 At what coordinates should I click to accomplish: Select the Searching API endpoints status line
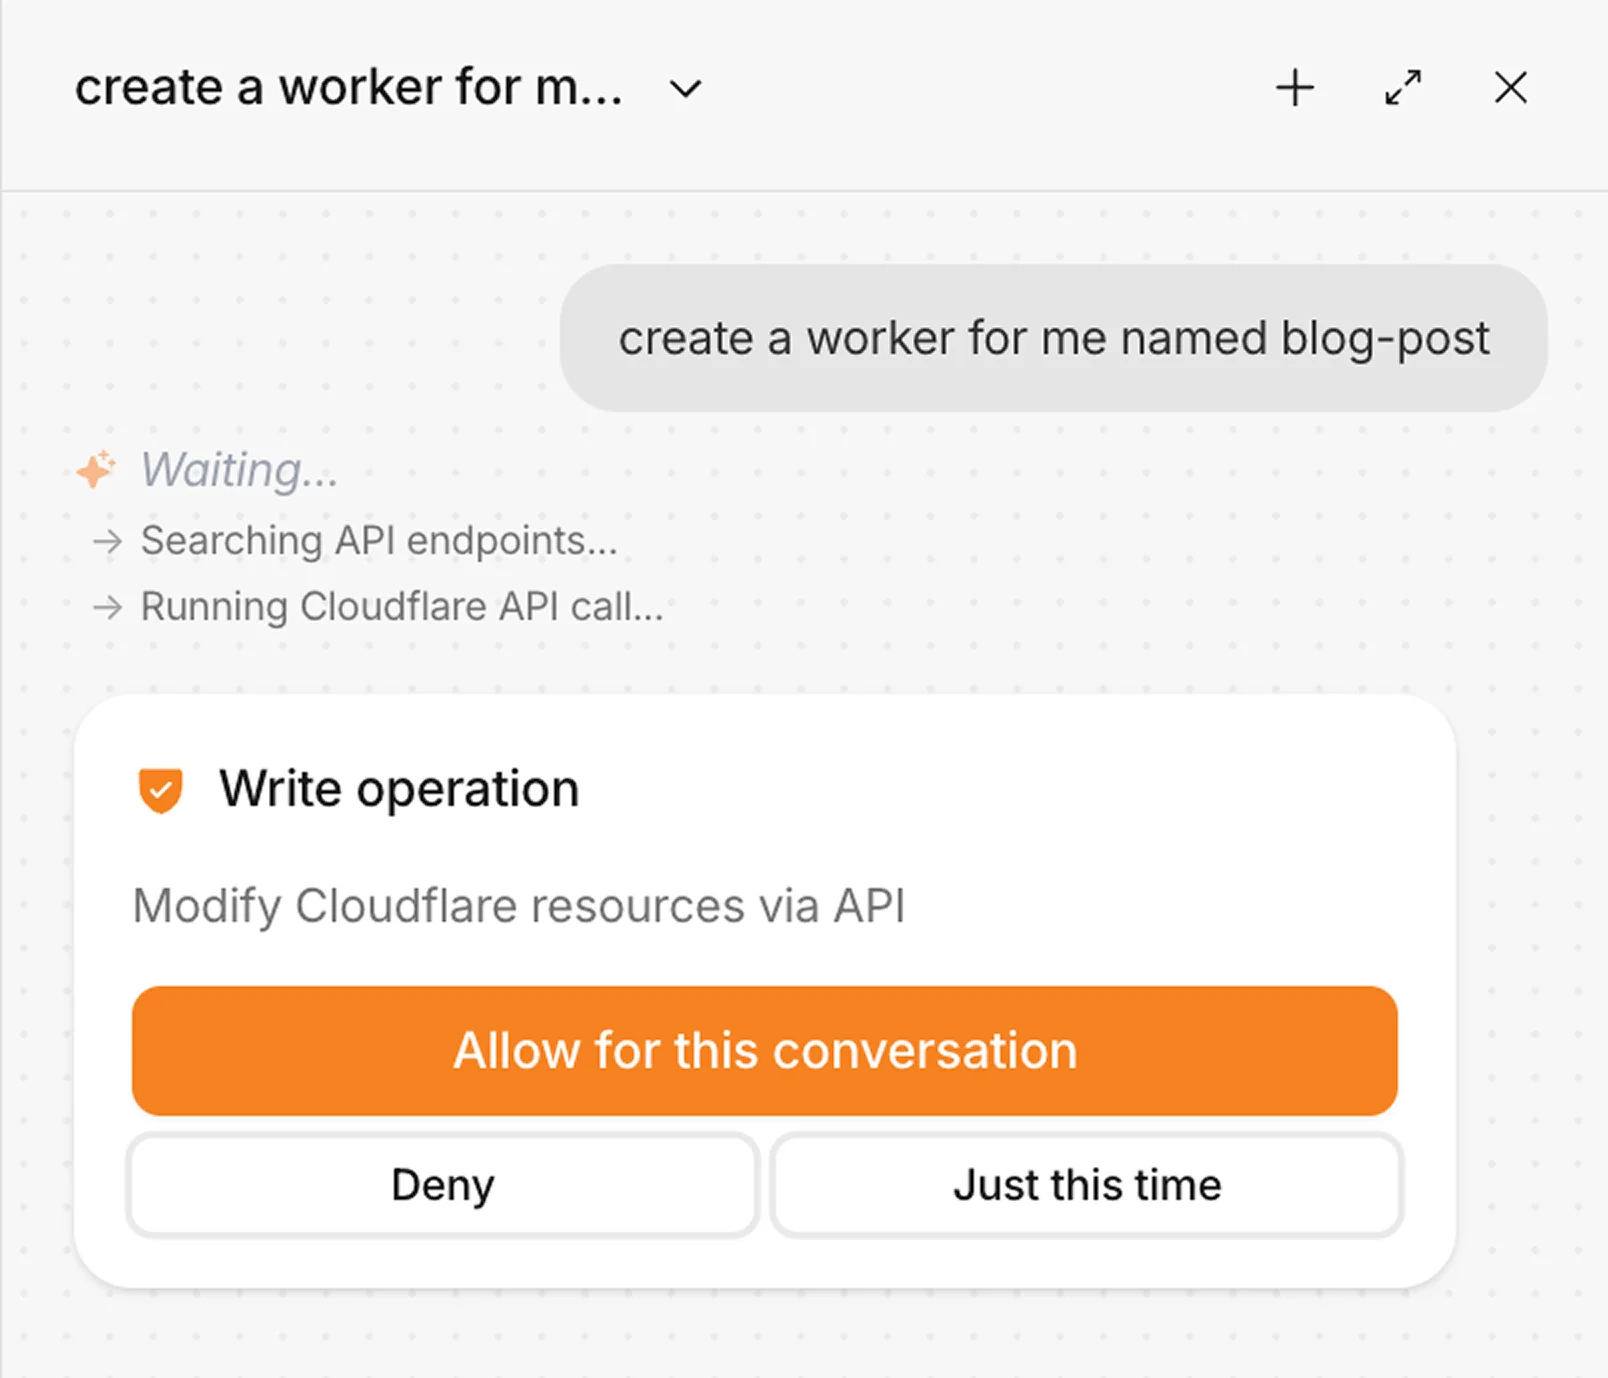pyautogui.click(x=378, y=541)
